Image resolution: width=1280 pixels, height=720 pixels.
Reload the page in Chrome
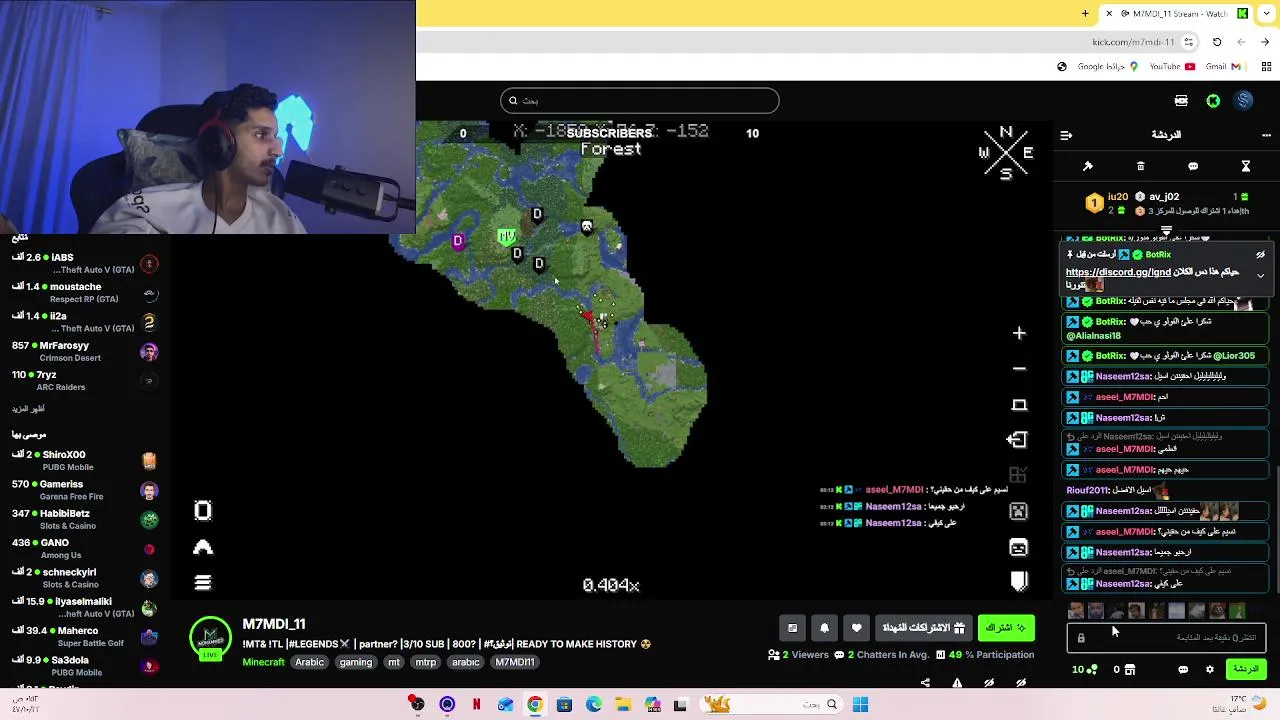coord(1217,42)
